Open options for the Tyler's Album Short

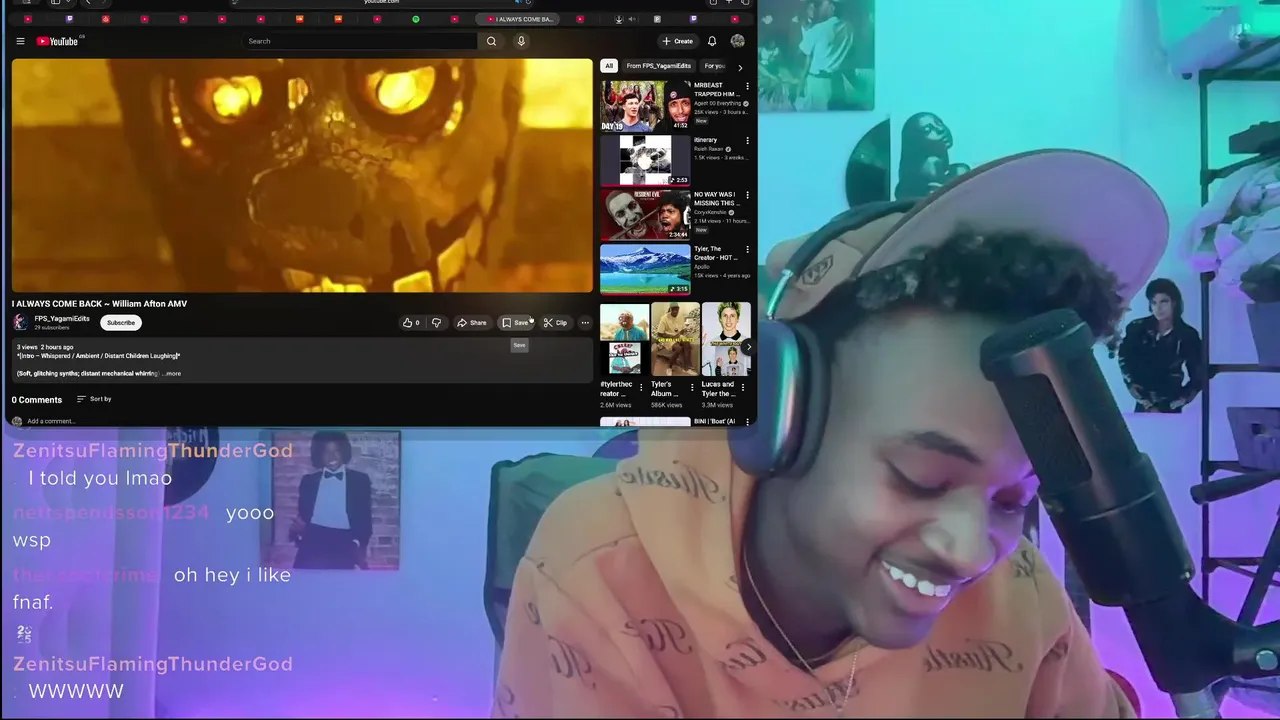(x=692, y=387)
